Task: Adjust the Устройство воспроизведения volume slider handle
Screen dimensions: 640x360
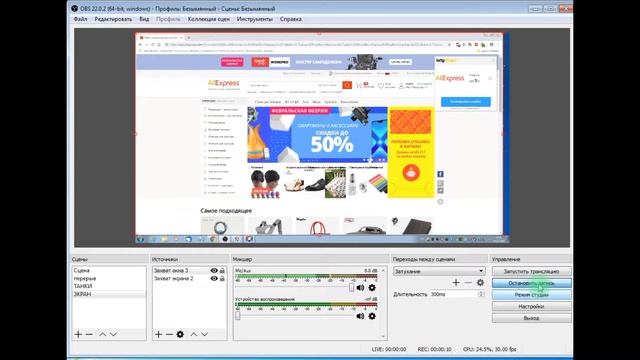Action: pyautogui.click(x=238, y=316)
